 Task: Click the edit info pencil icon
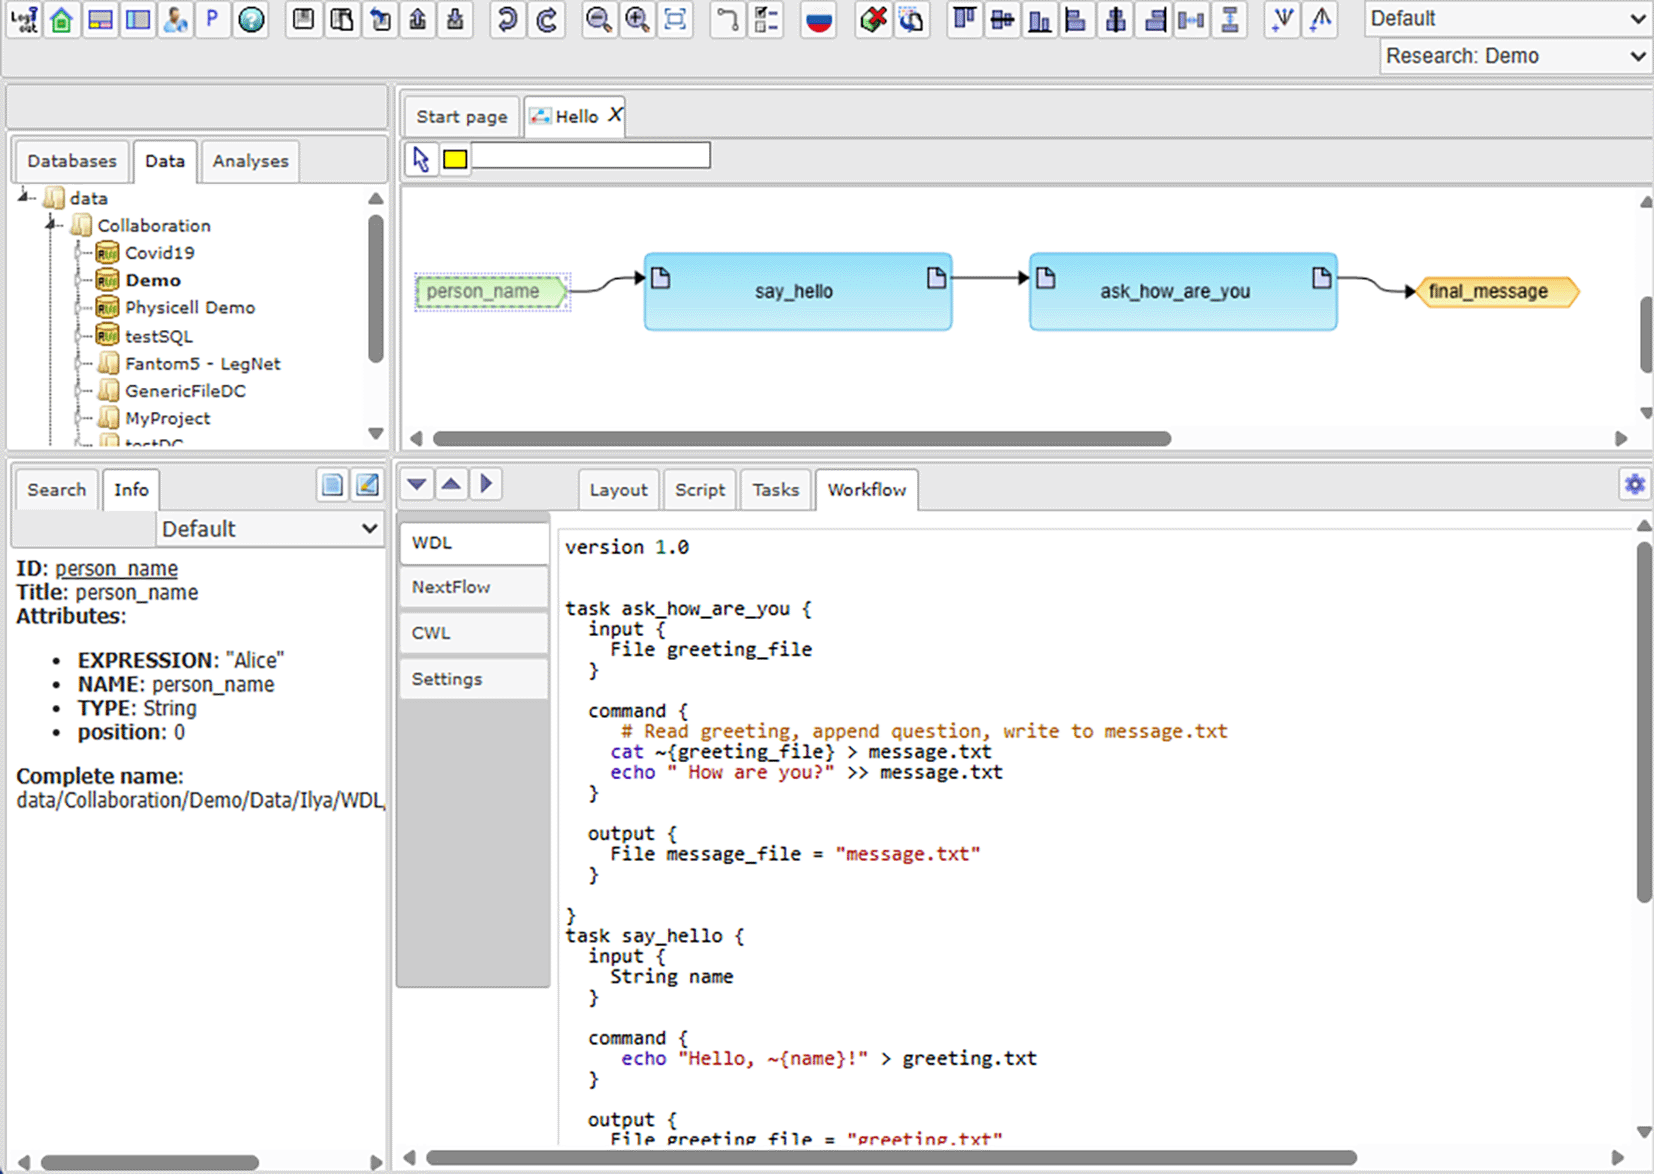coord(368,485)
